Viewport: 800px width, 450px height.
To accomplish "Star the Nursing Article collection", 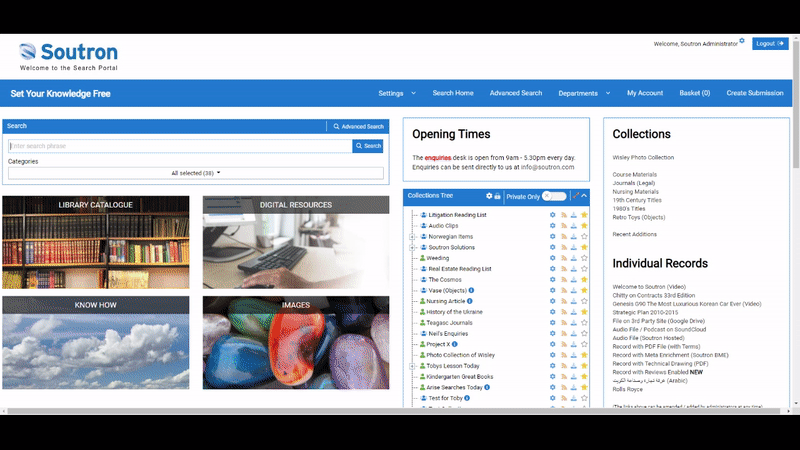I will coord(584,301).
